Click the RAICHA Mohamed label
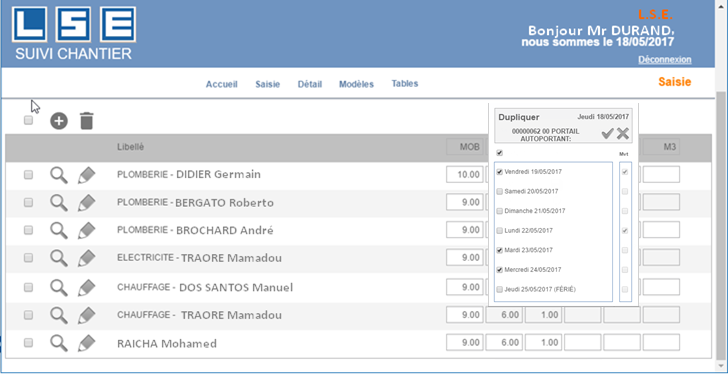Viewport: 728px width, 377px height. coord(167,344)
